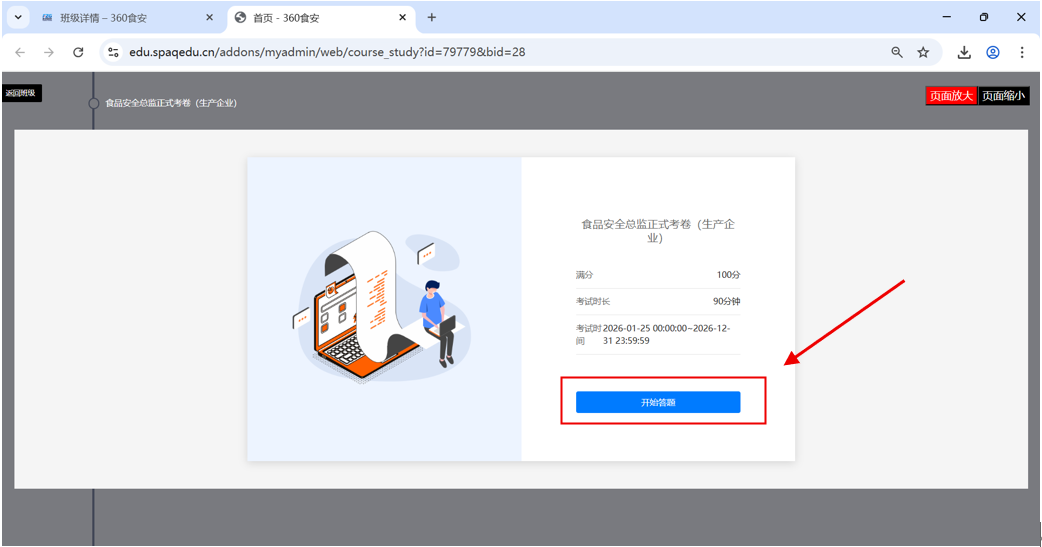Click the red 页面放大 button
The width and height of the screenshot is (1042, 547).
click(x=950, y=96)
